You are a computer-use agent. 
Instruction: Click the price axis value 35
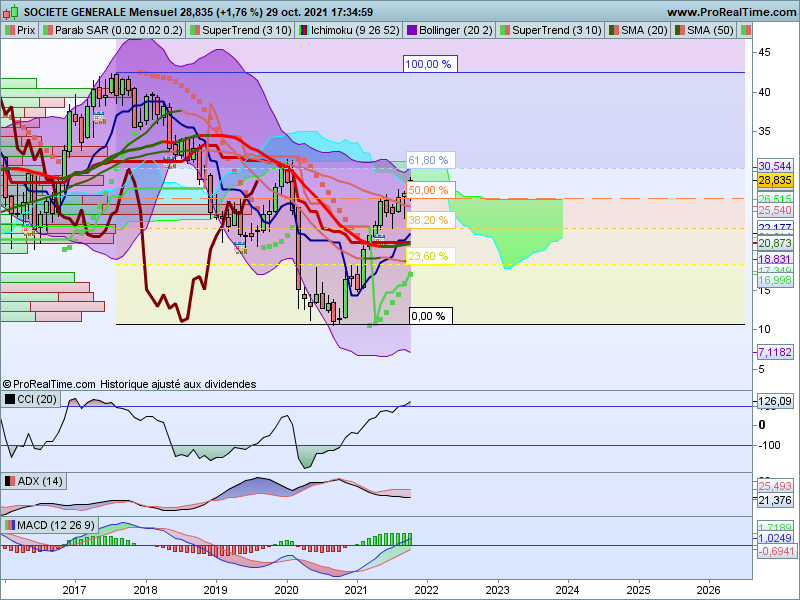764,131
